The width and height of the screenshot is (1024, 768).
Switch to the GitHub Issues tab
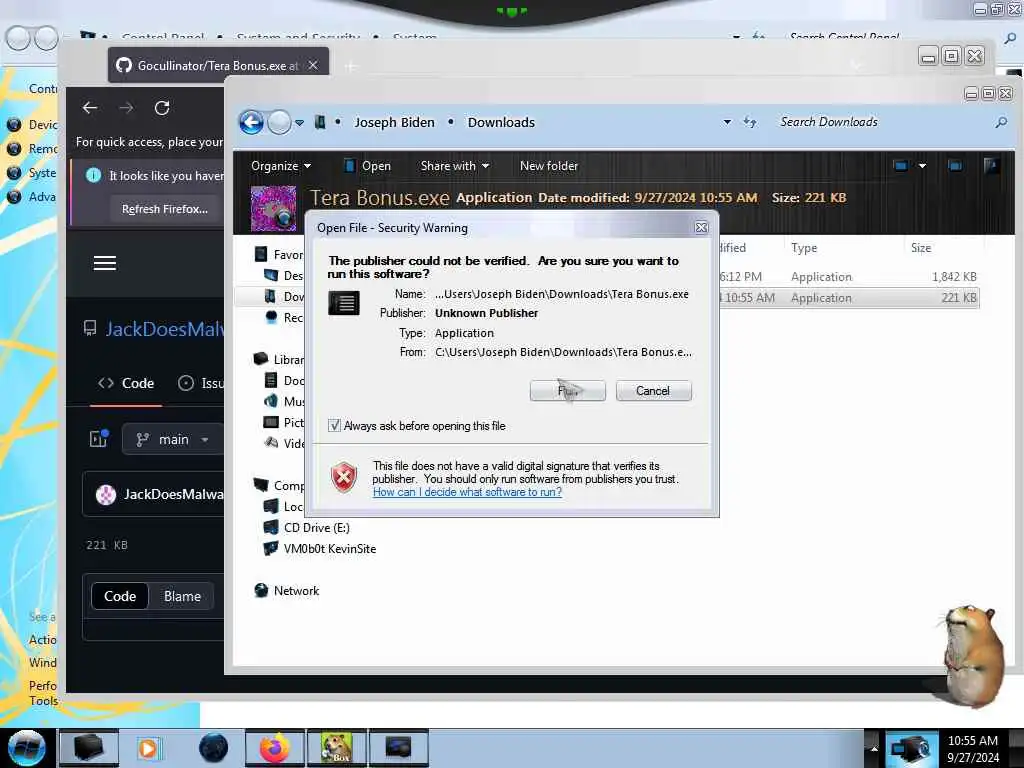pos(201,383)
